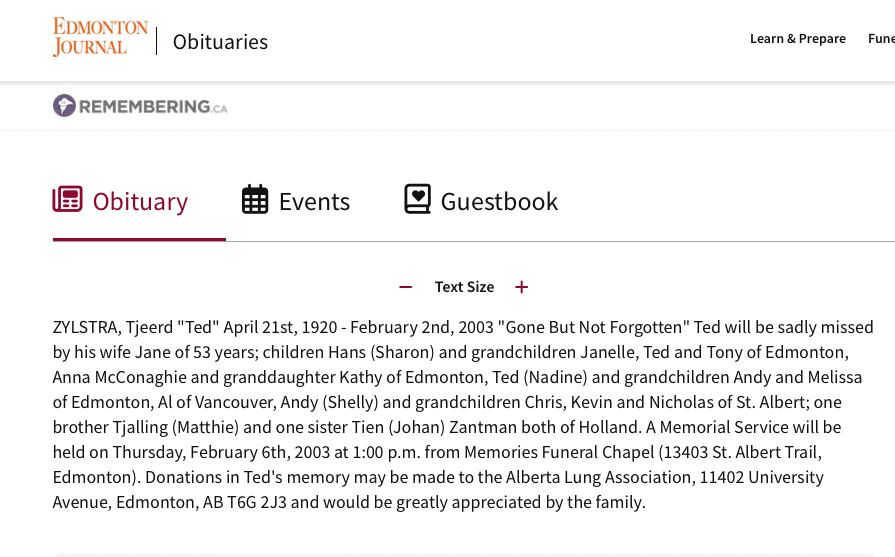Click the red underline below Obituary tab
This screenshot has height=557, width=895.
coord(139,240)
